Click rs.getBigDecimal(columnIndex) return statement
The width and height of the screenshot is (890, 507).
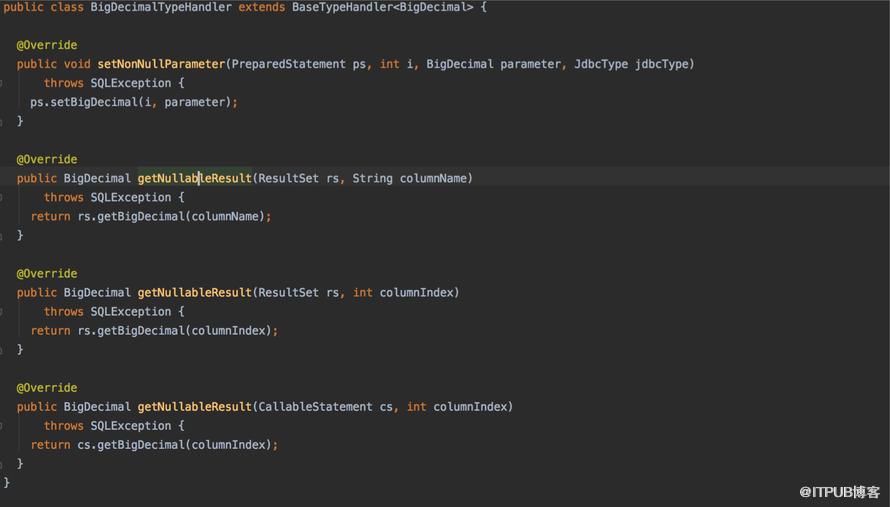(154, 330)
